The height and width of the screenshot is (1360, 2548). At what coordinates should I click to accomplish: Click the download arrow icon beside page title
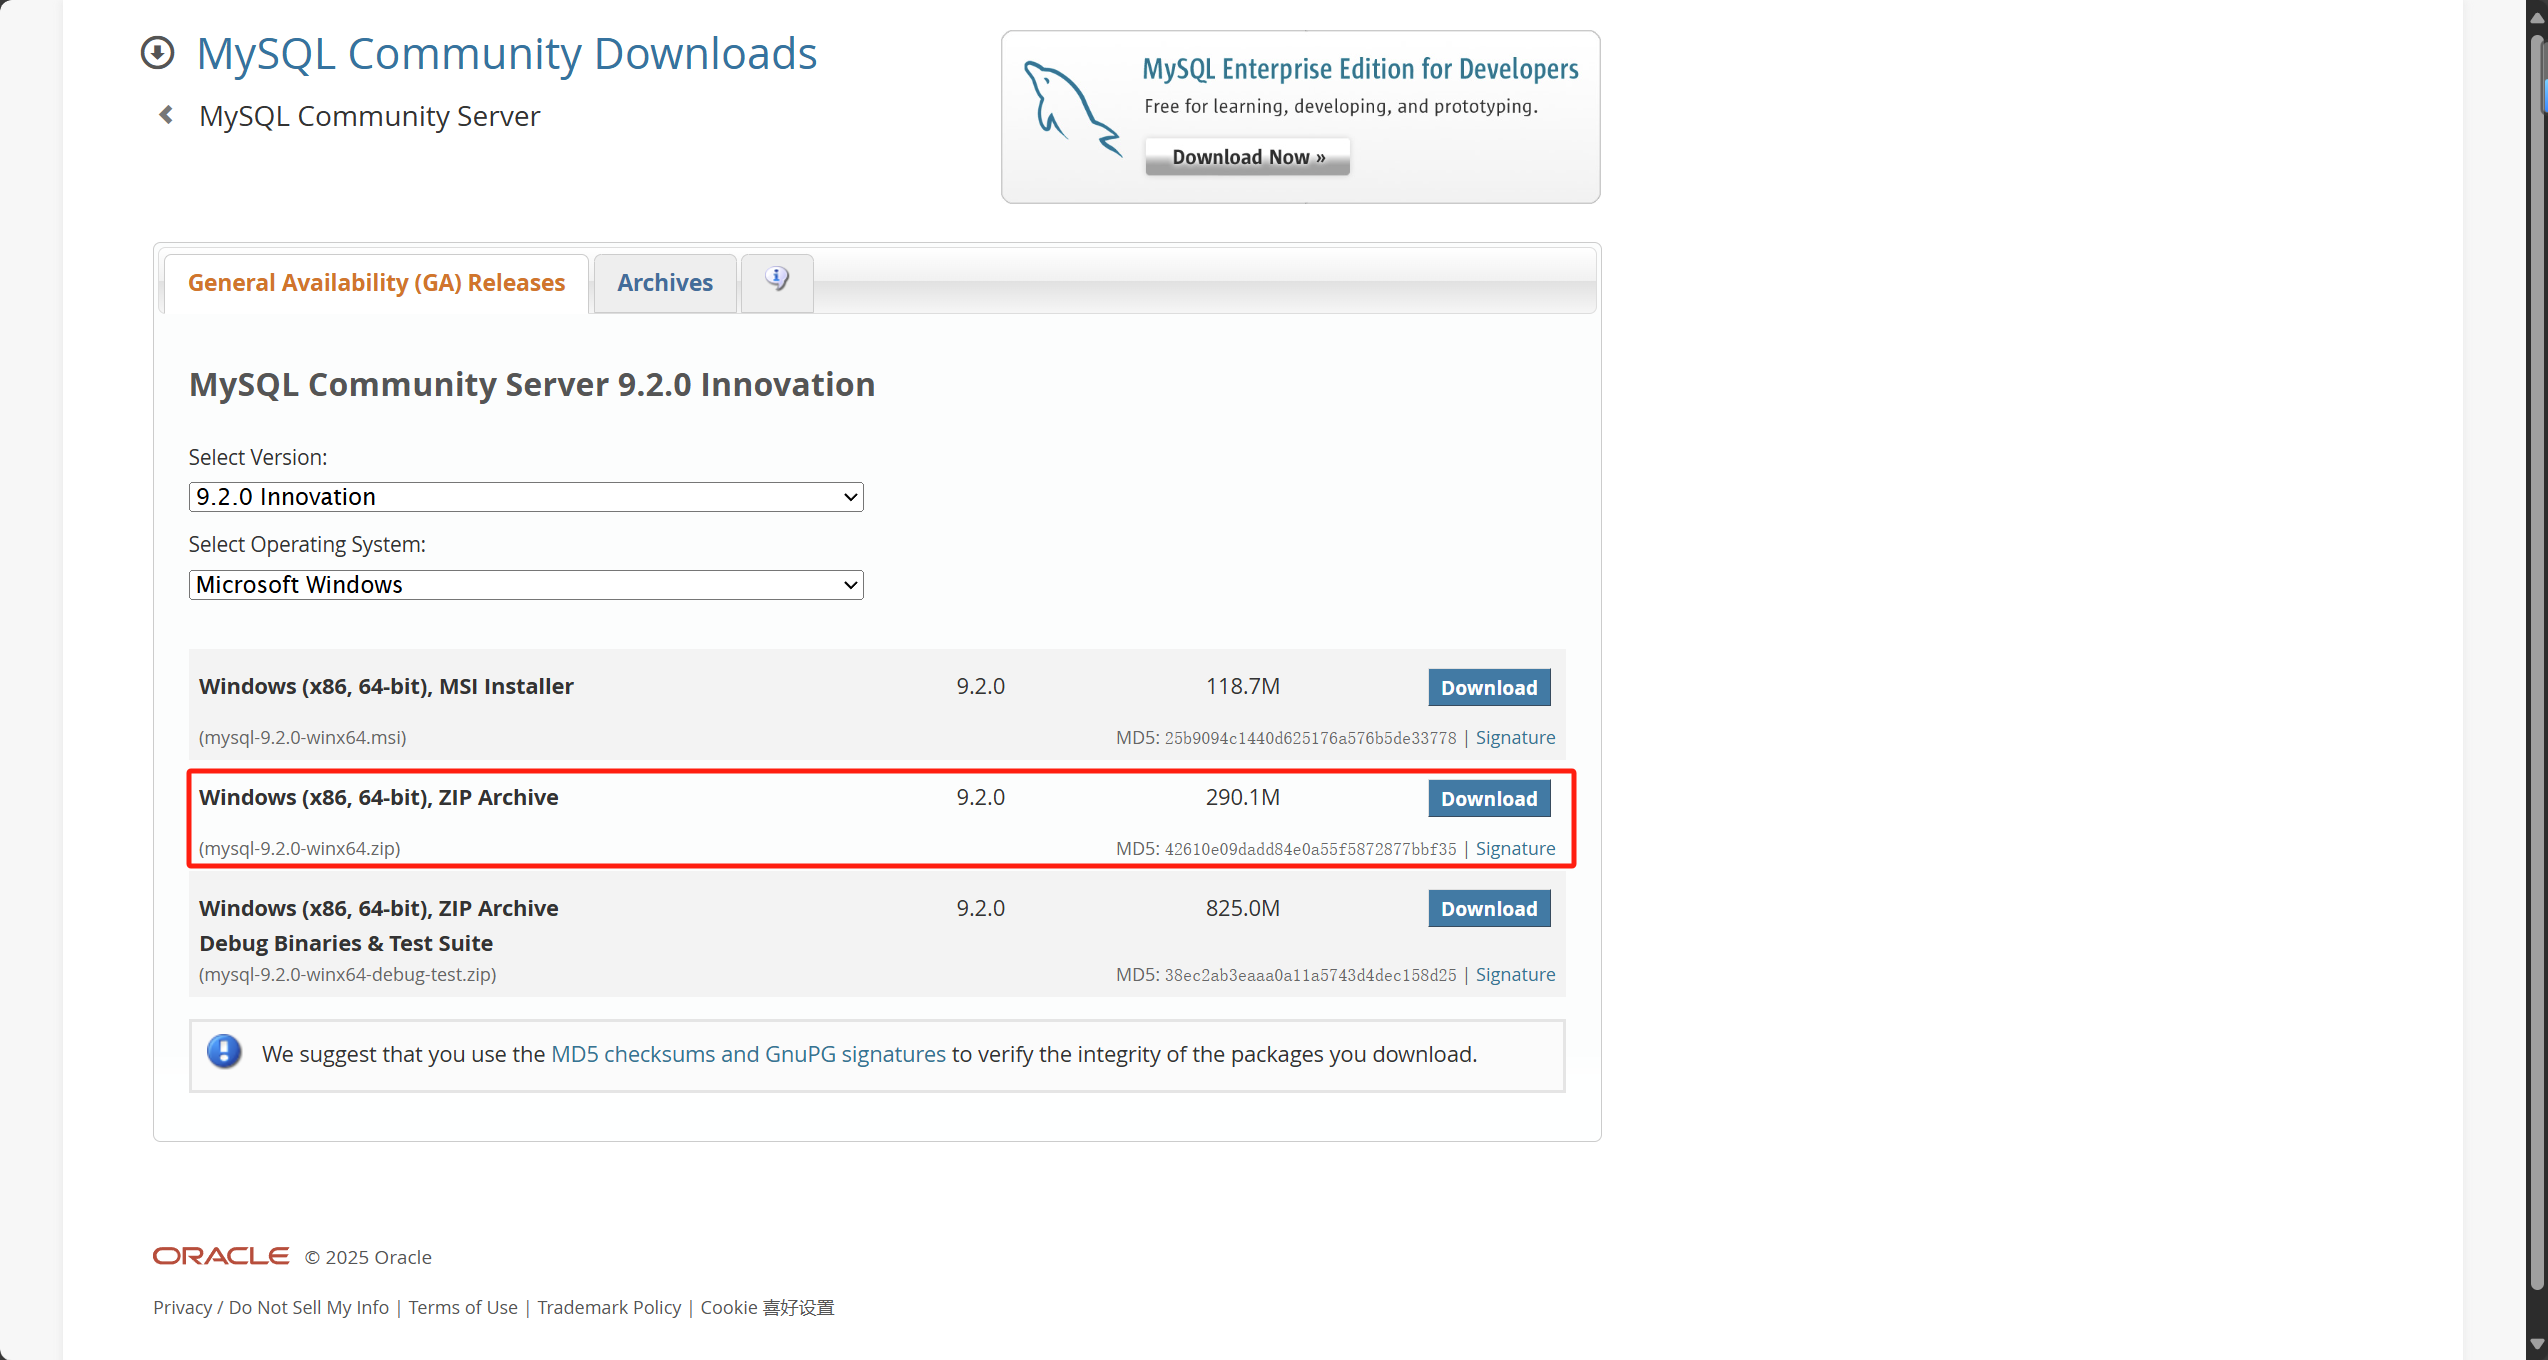[x=157, y=52]
